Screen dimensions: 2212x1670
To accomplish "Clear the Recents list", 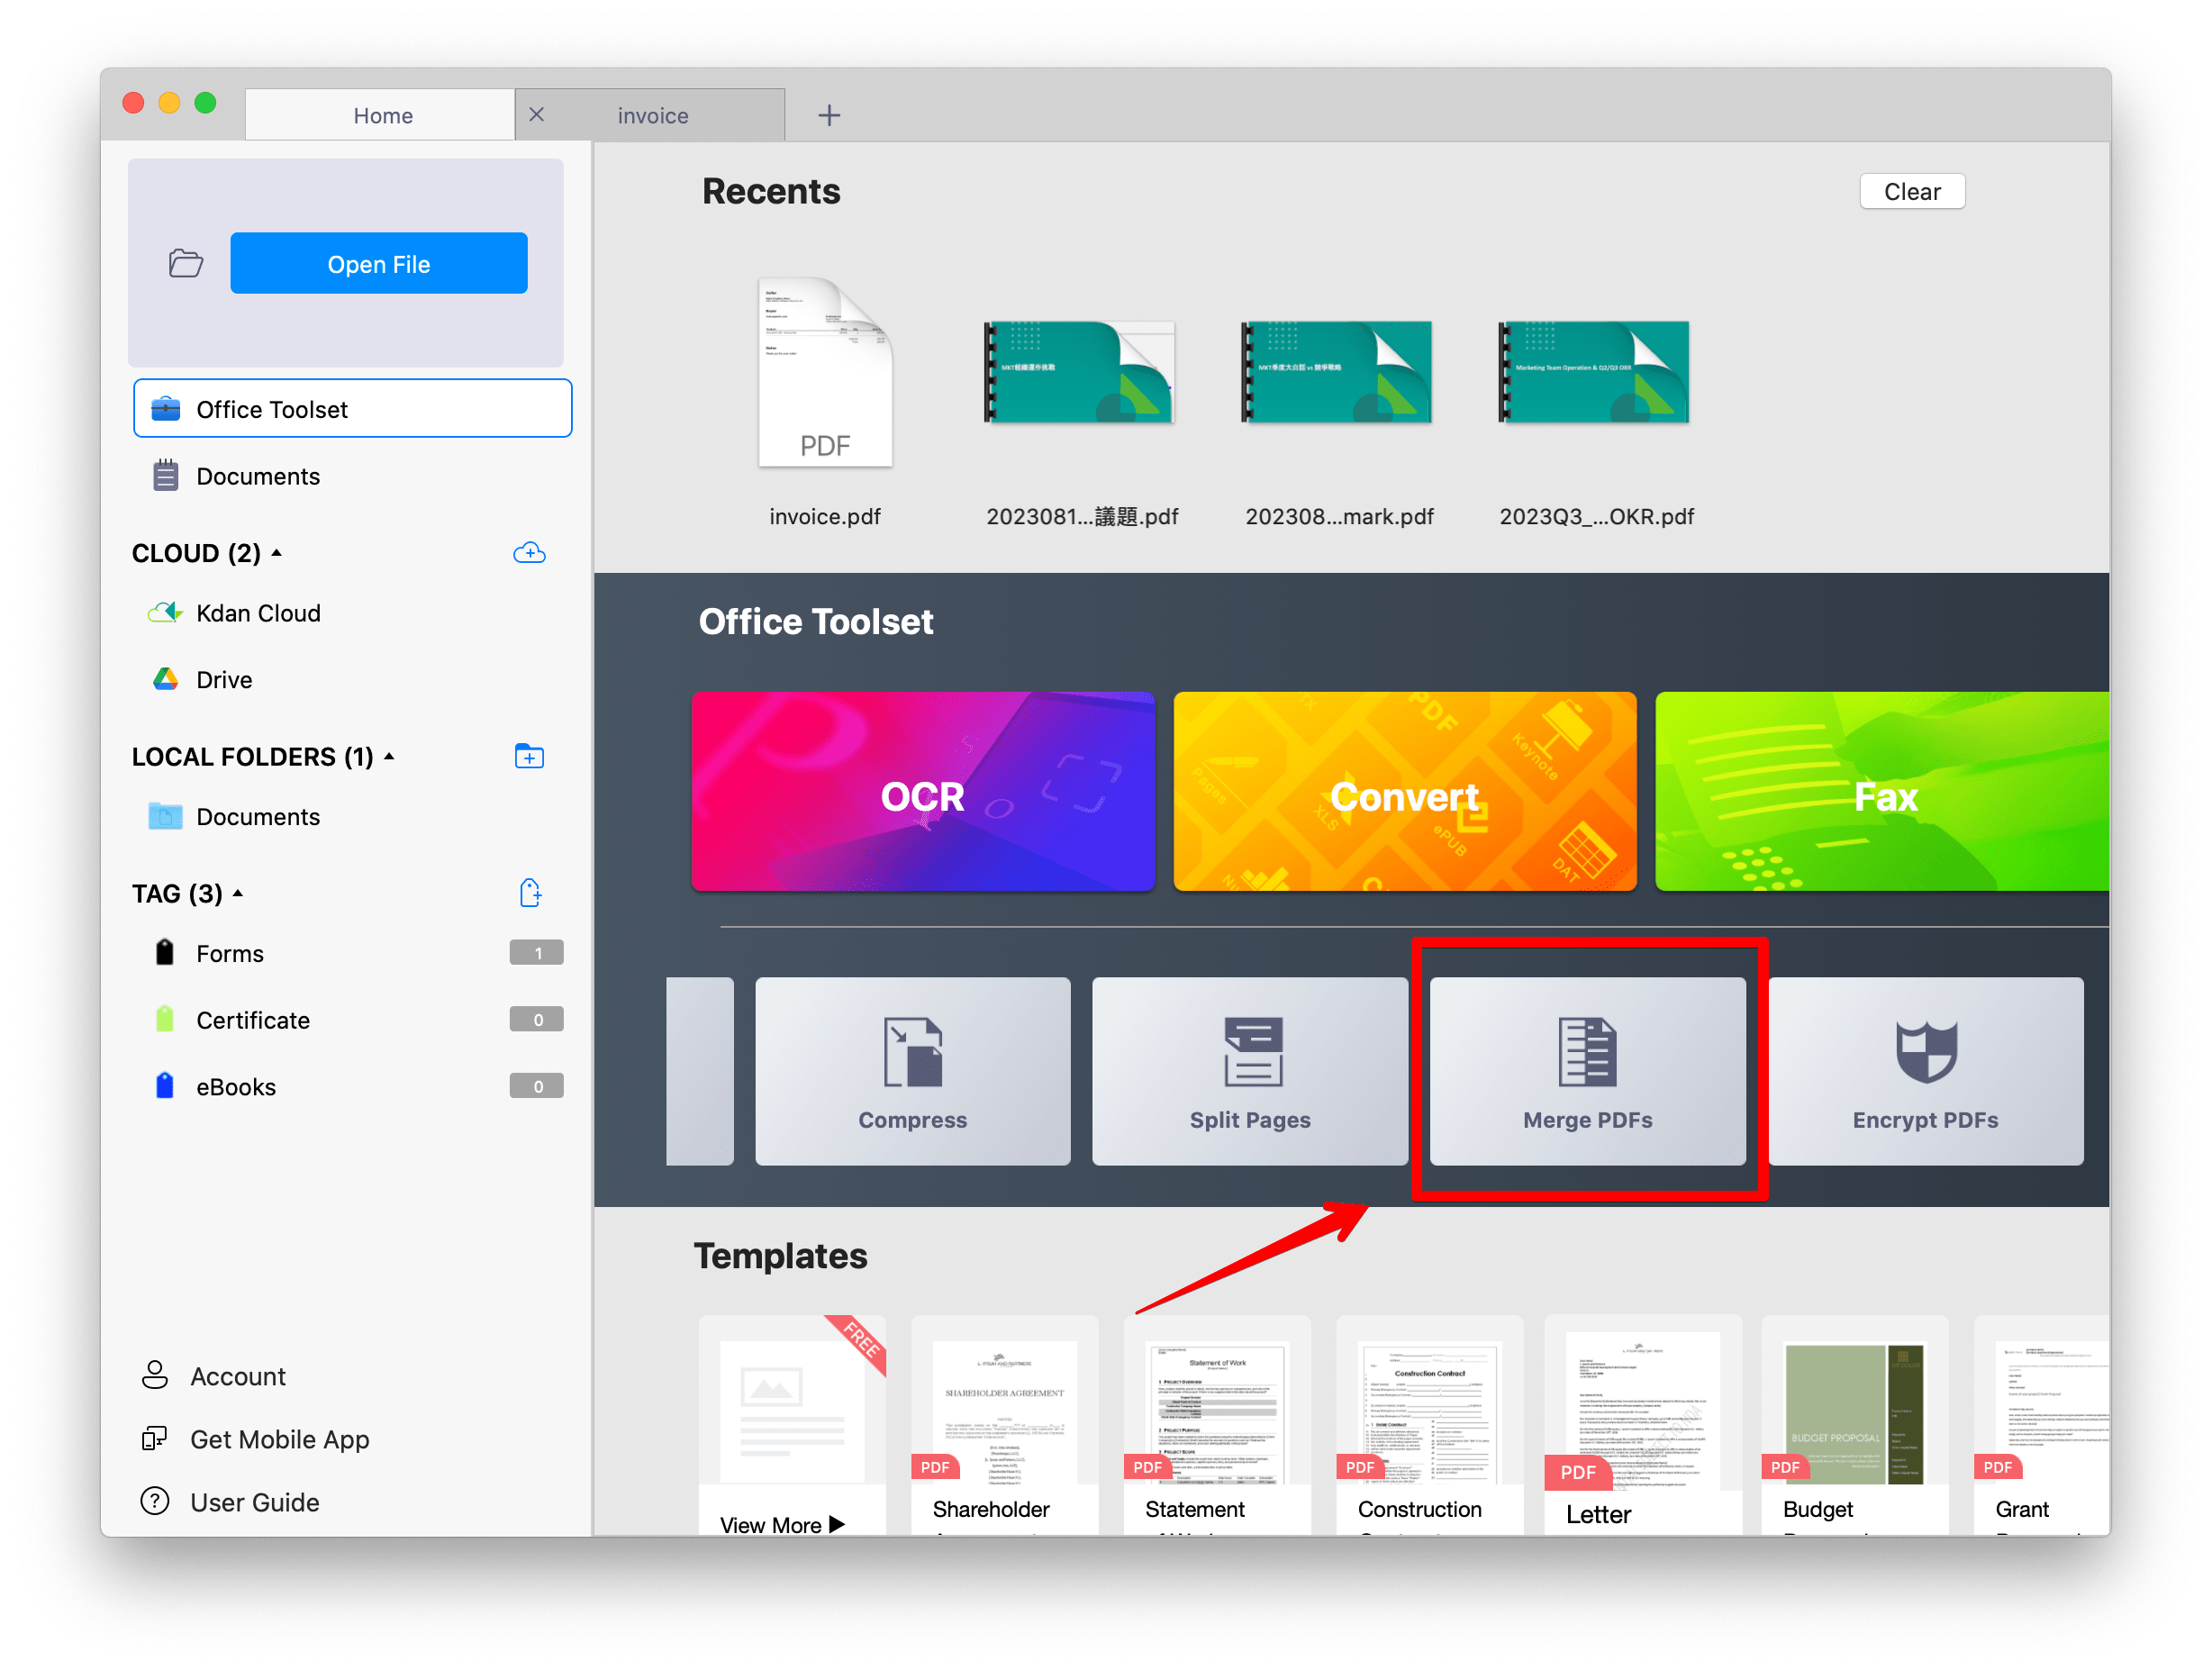I will click(x=1911, y=191).
